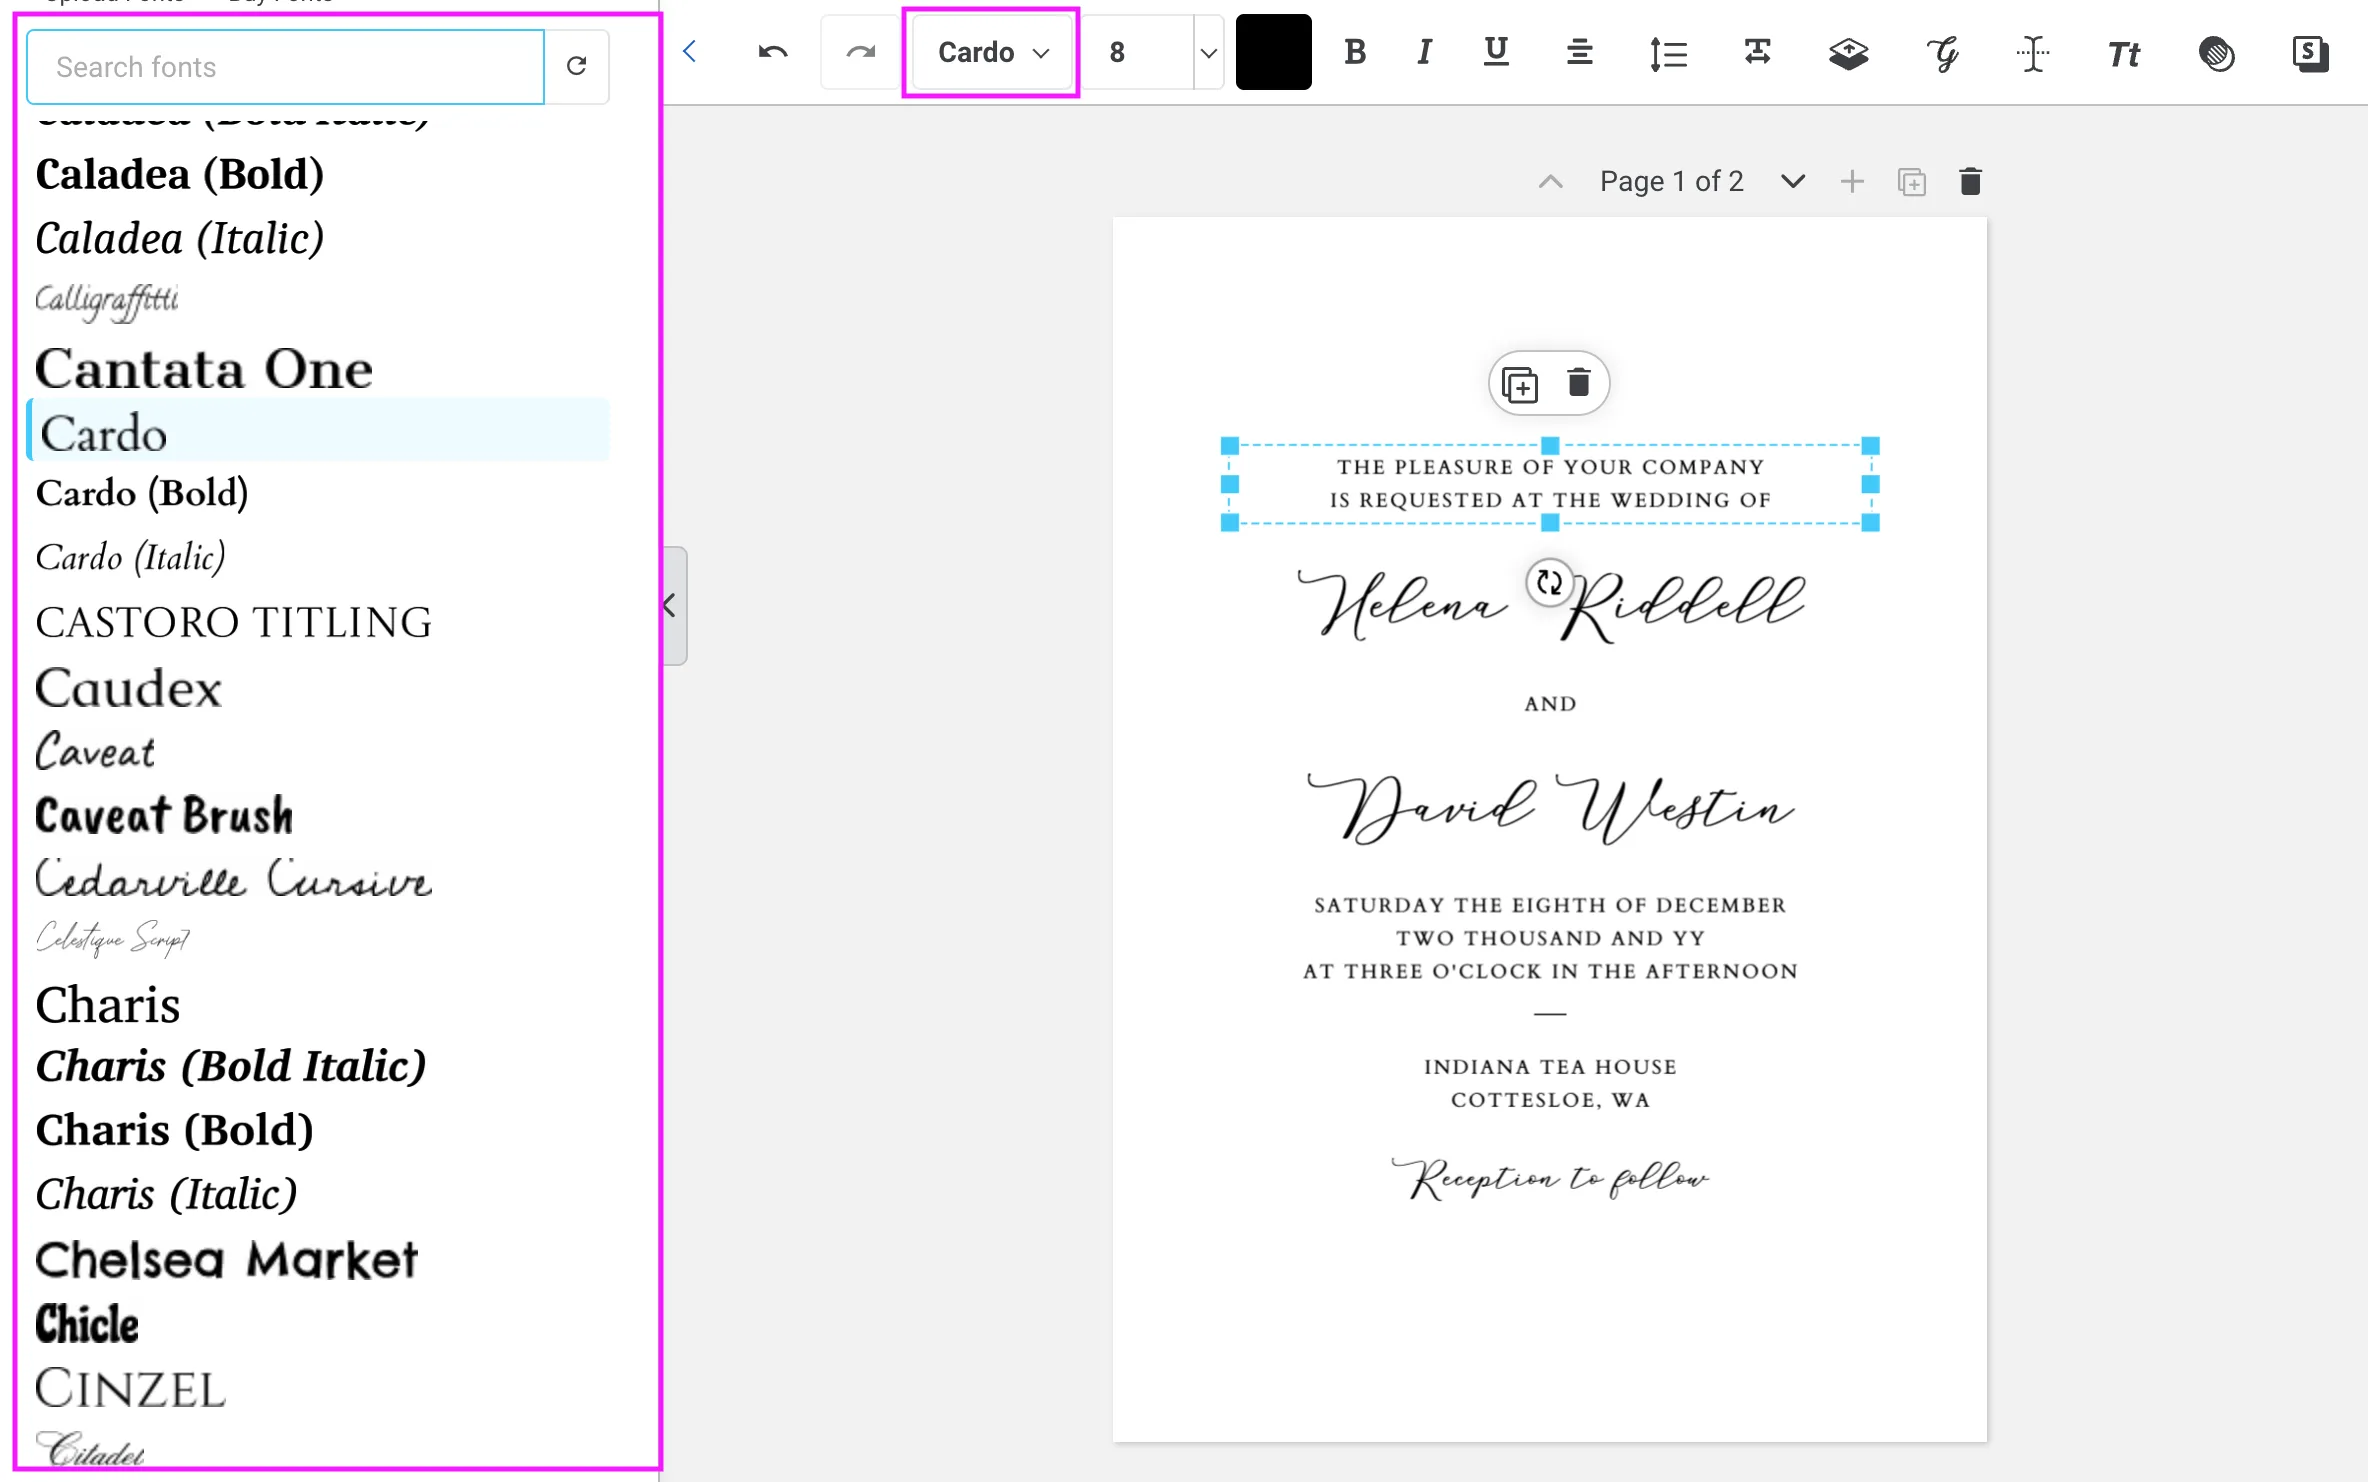2368x1482 pixels.
Task: Toggle underline formatting
Action: coord(1495,52)
